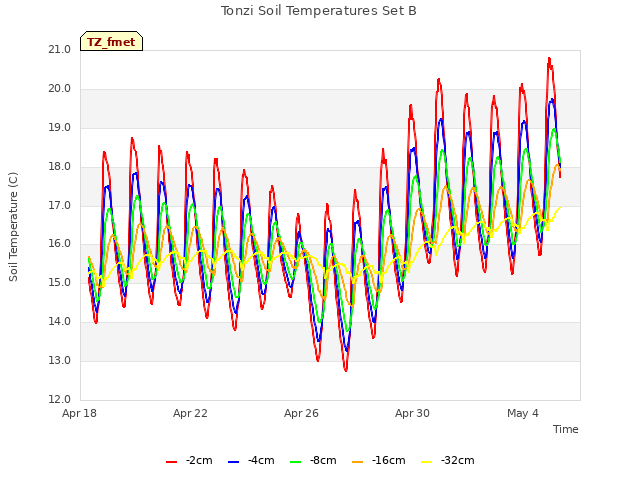Click the green -8cm legend swatch
640x480 pixels.
[295, 462]
